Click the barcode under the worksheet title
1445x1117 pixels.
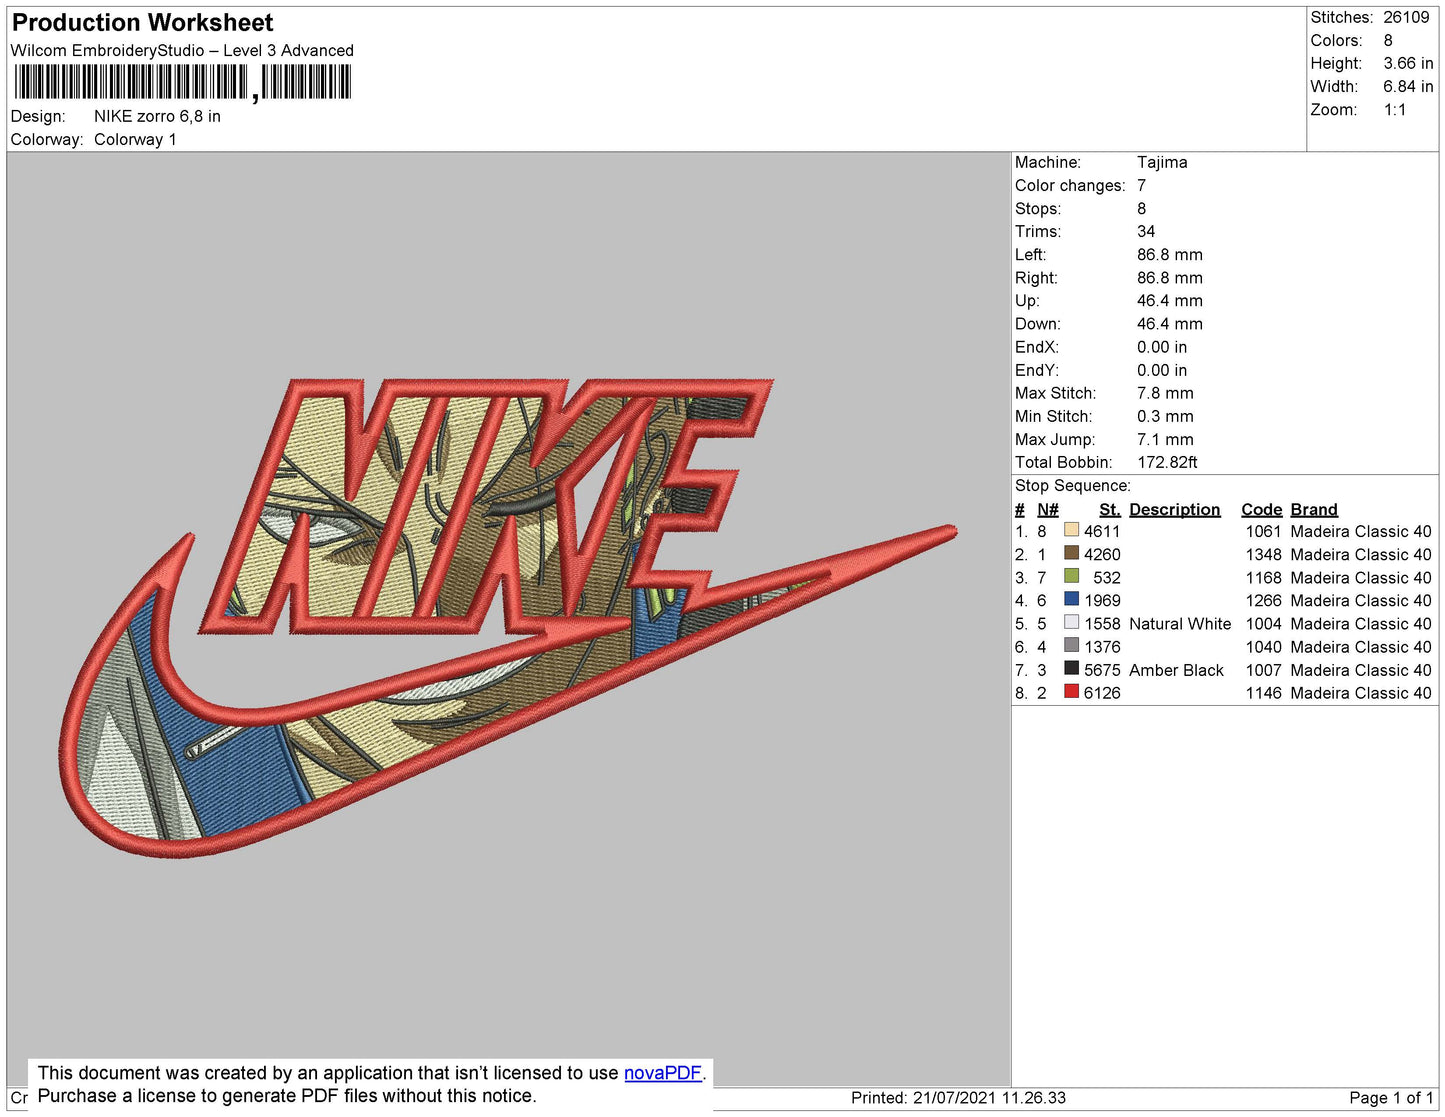tap(182, 82)
